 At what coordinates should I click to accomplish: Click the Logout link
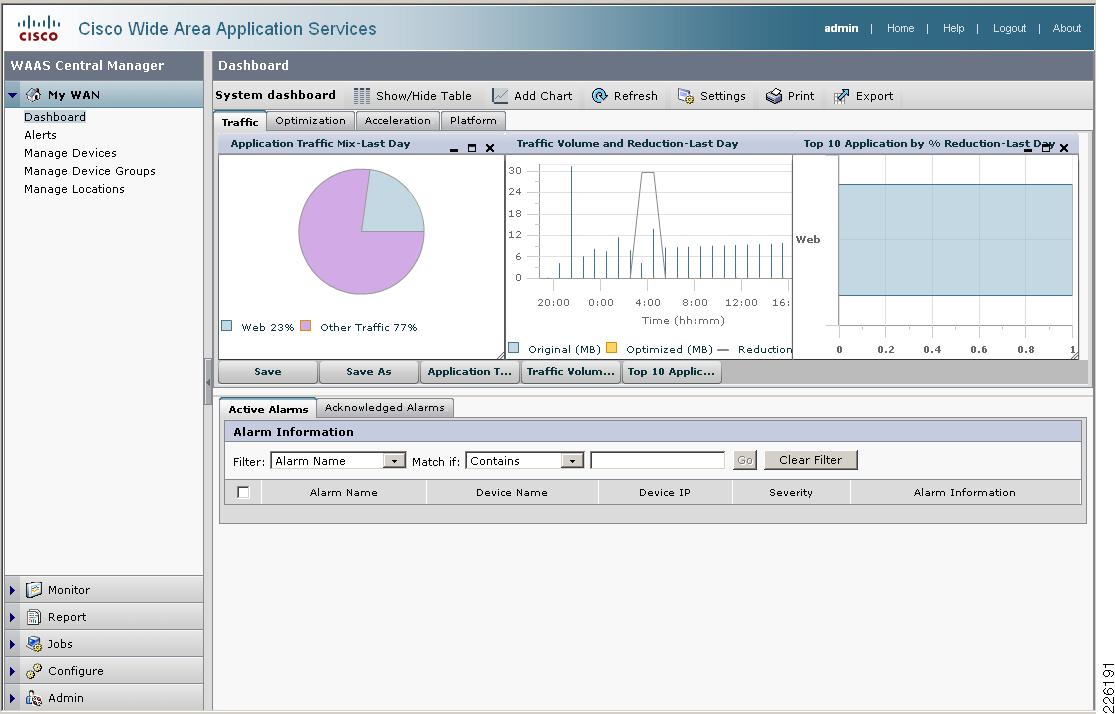pyautogui.click(x=1010, y=28)
